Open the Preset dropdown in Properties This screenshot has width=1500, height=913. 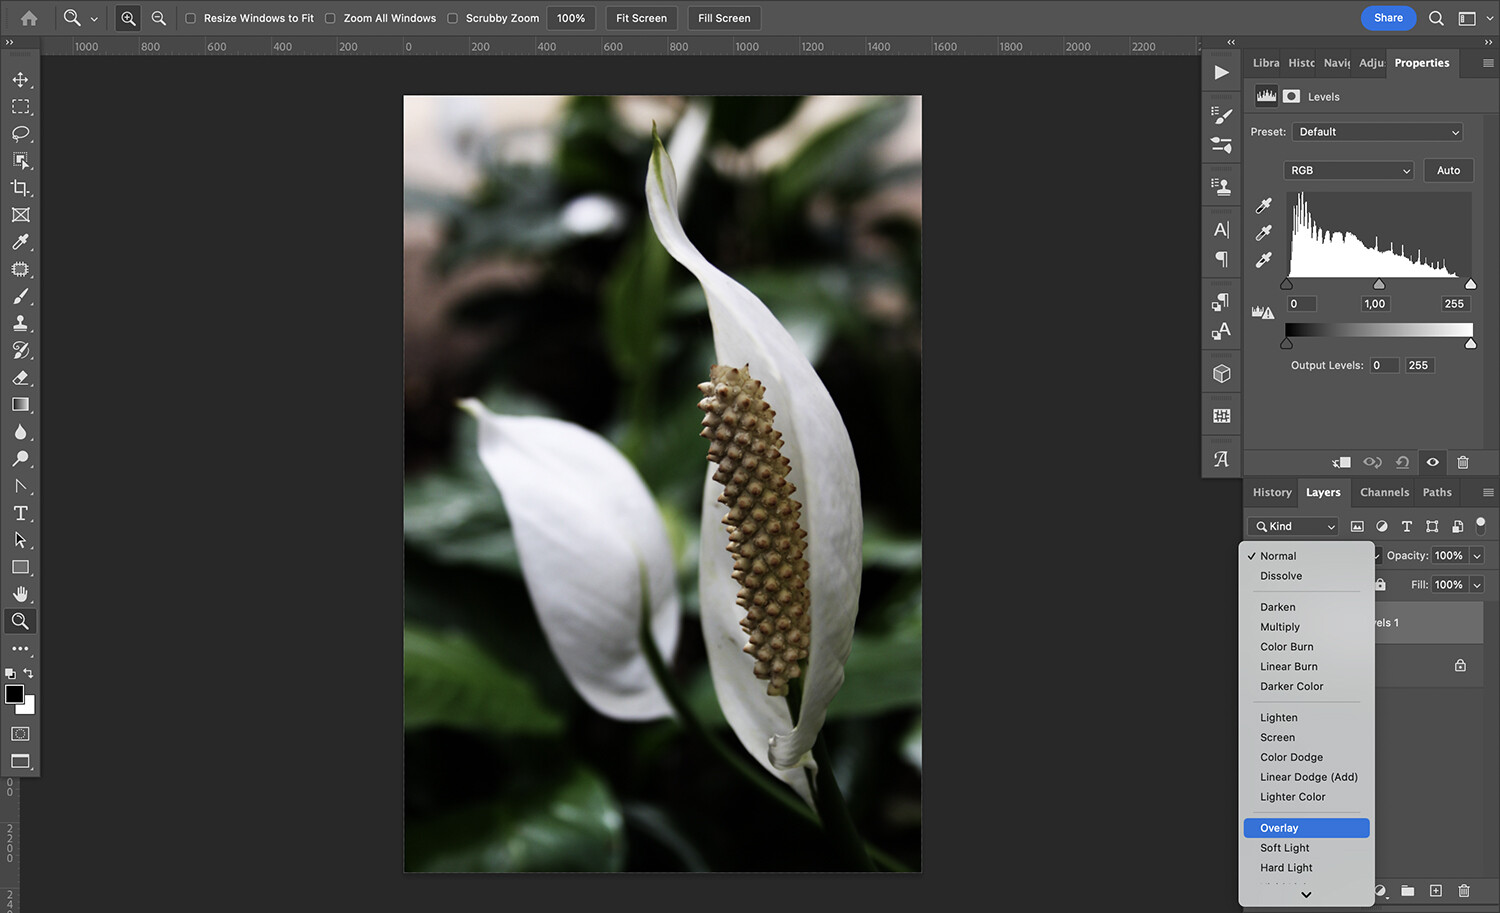(x=1377, y=131)
